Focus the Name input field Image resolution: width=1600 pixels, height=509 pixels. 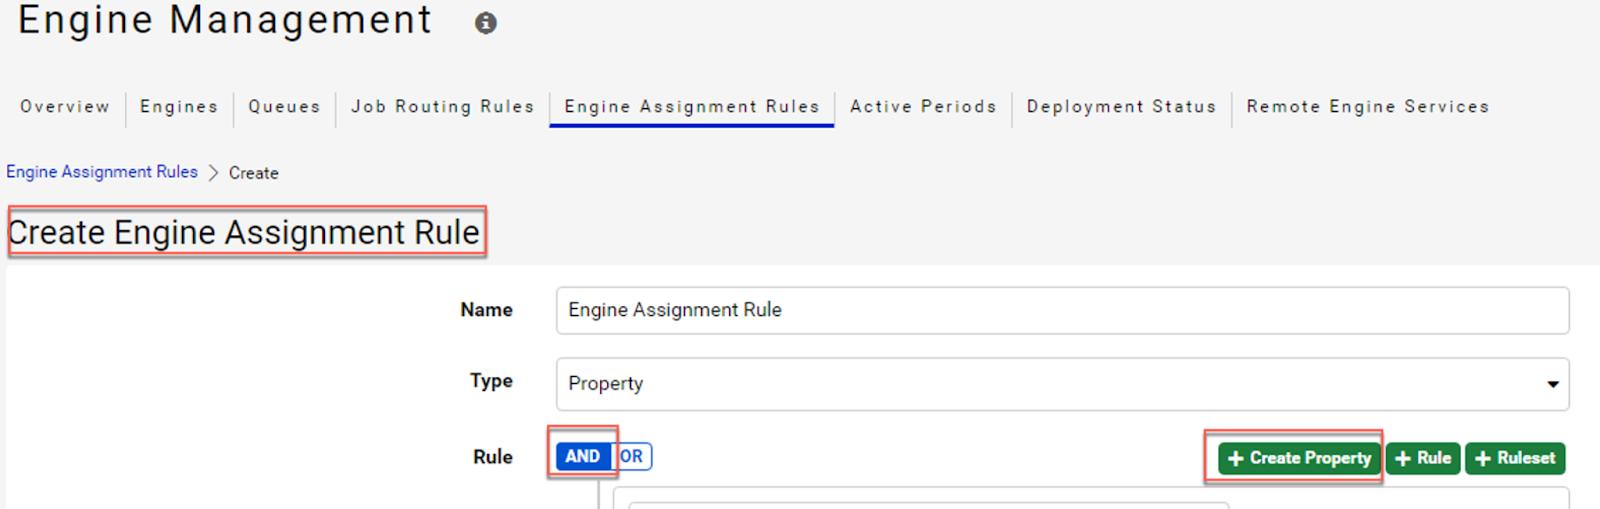pos(1062,310)
